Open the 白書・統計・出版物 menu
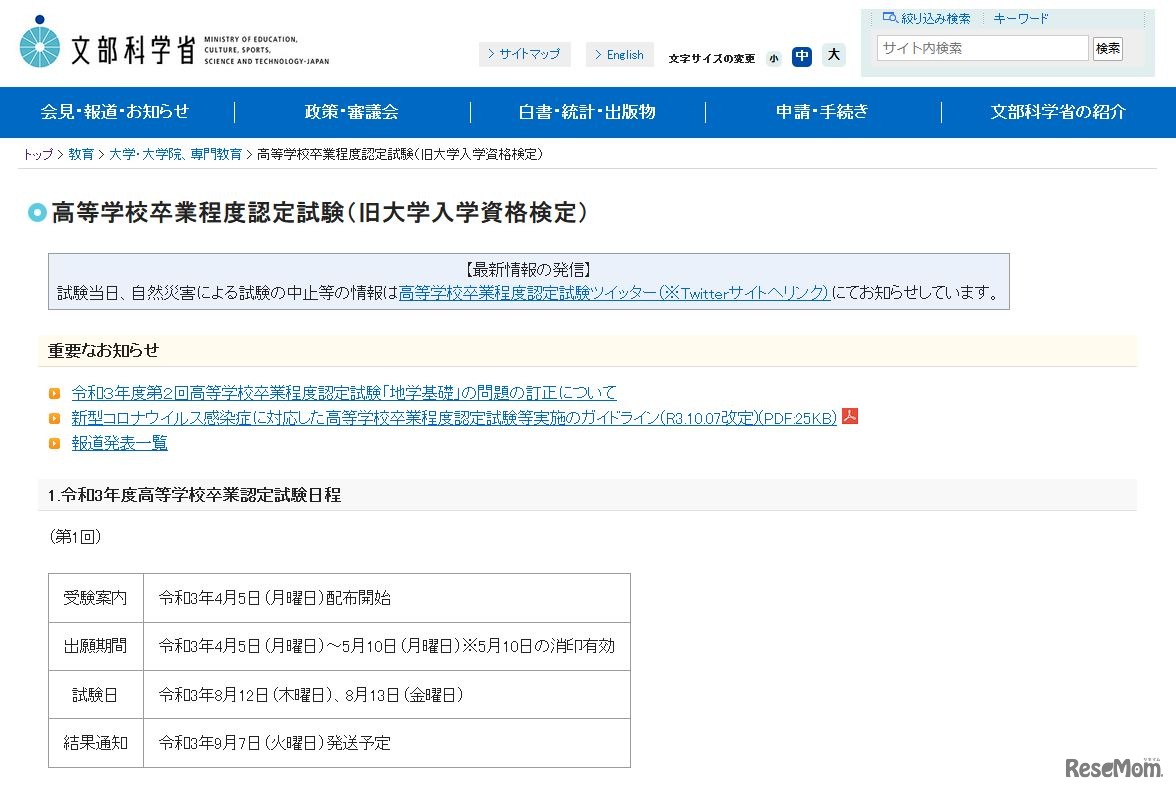1176x791 pixels. point(586,112)
